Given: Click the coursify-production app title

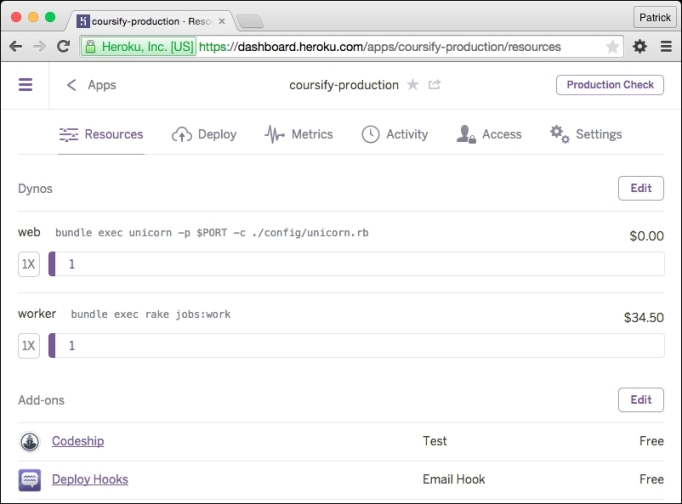Looking at the screenshot, I should [x=344, y=85].
